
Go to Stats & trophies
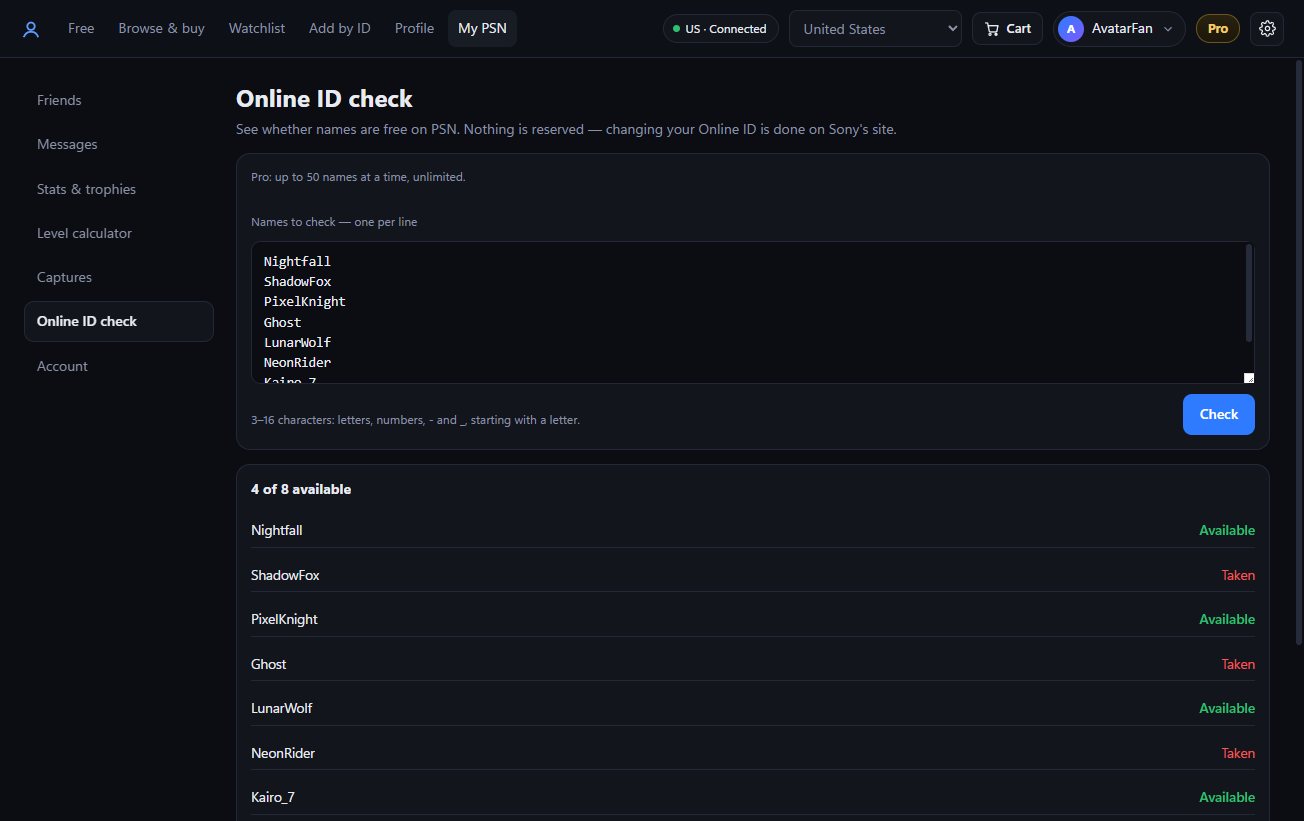click(x=119, y=189)
